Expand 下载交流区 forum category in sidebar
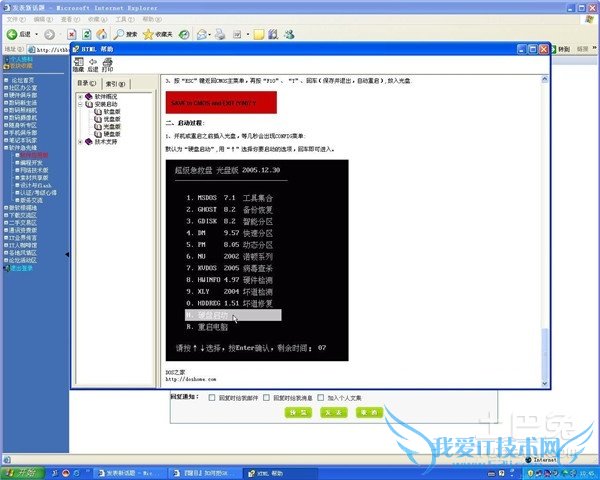The height and width of the screenshot is (480, 600). pyautogui.click(x=6, y=215)
